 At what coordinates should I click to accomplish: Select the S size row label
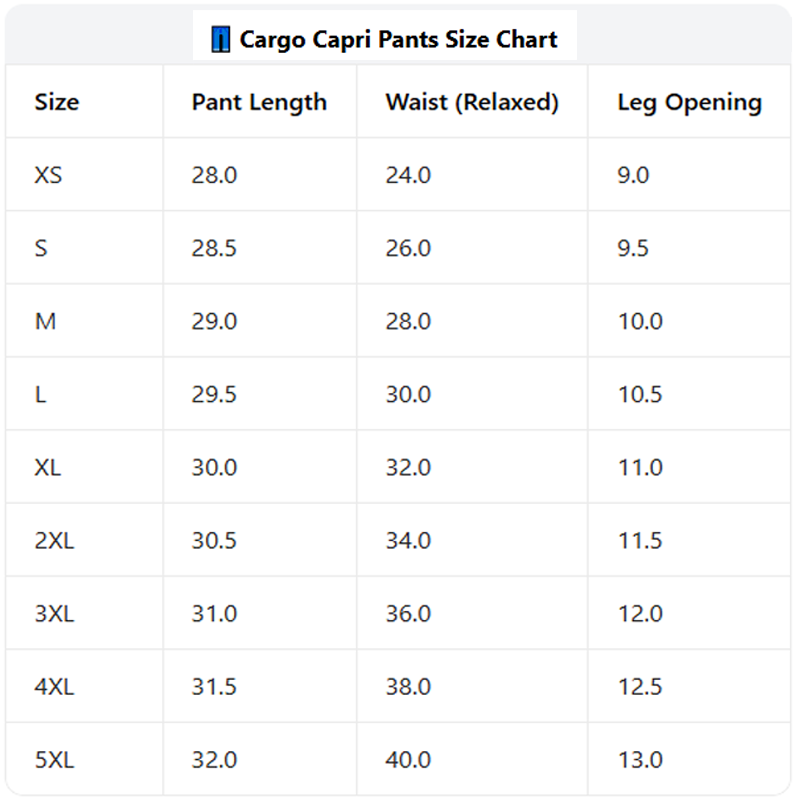(x=41, y=248)
